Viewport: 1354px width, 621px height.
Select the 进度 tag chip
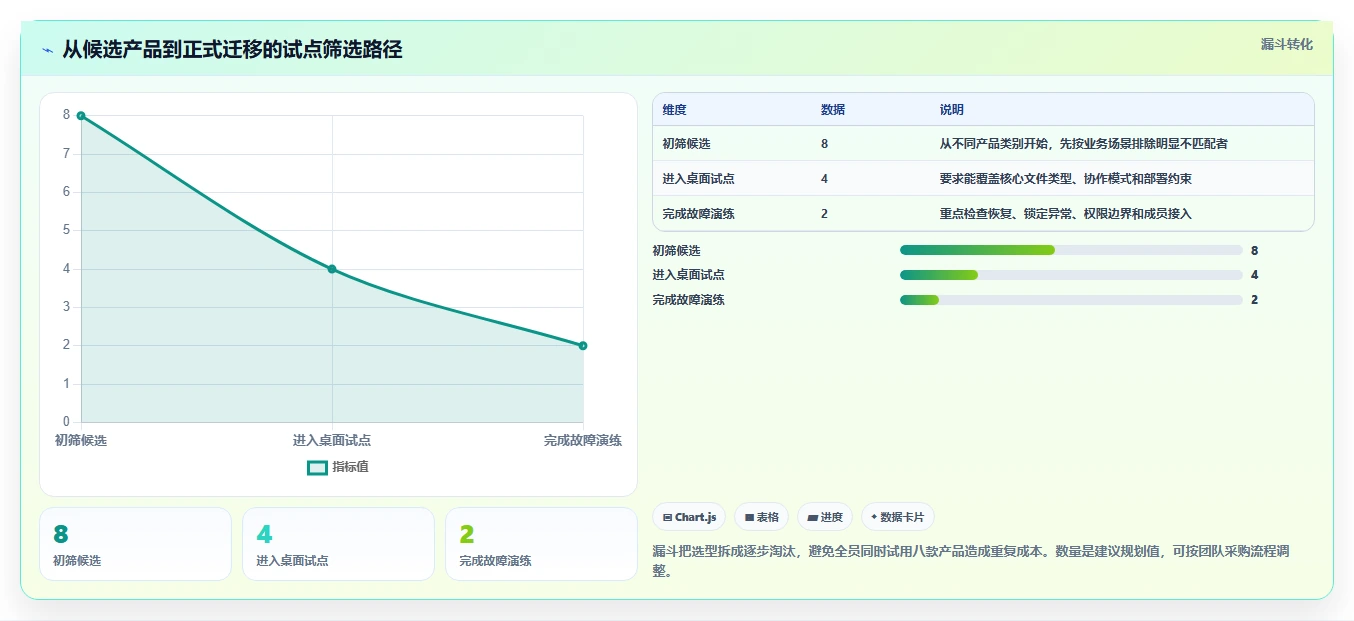[825, 517]
